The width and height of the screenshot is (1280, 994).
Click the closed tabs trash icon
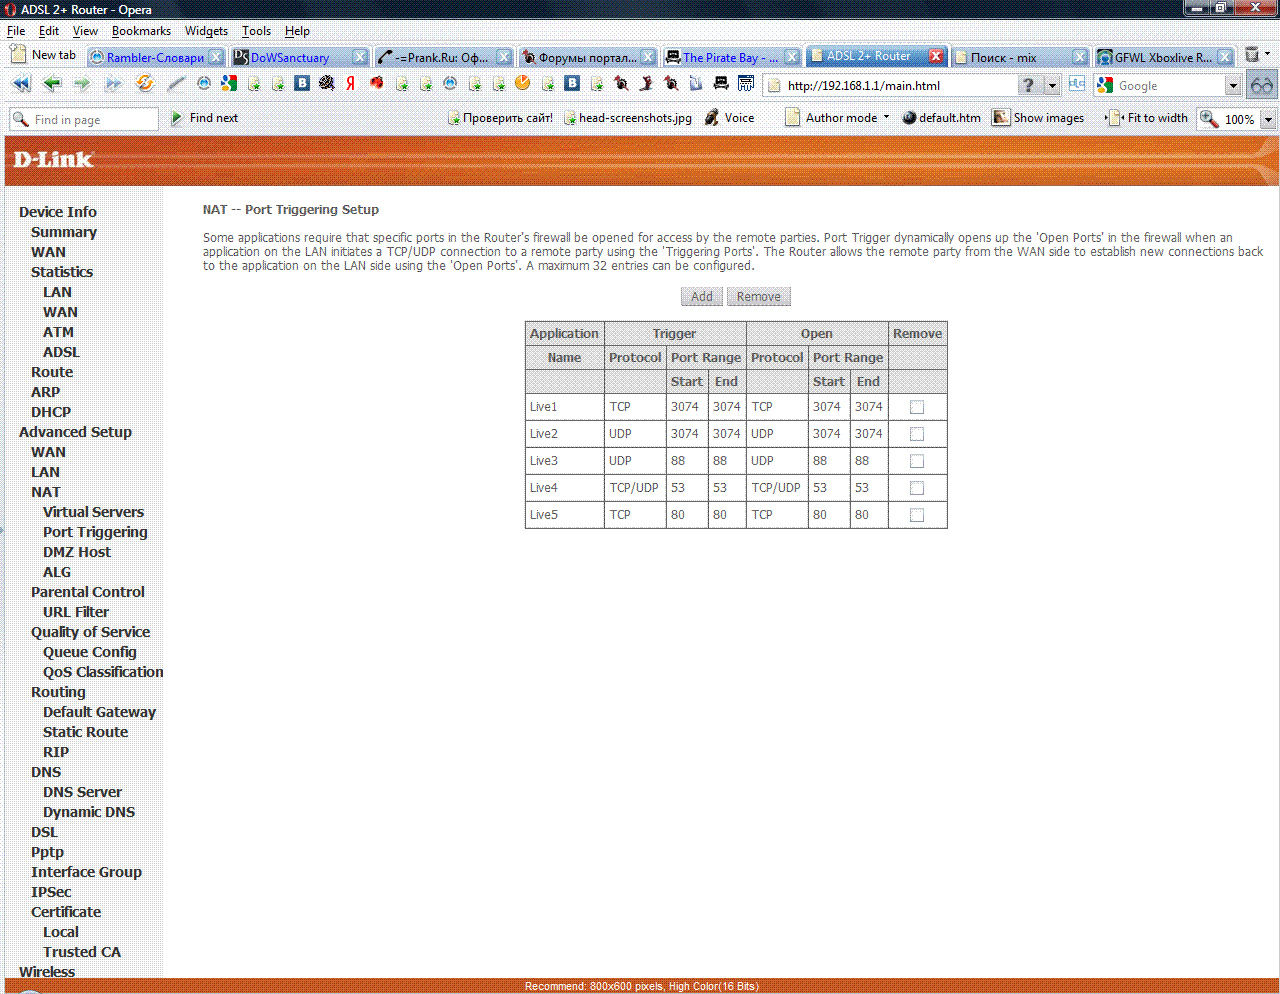[1252, 56]
